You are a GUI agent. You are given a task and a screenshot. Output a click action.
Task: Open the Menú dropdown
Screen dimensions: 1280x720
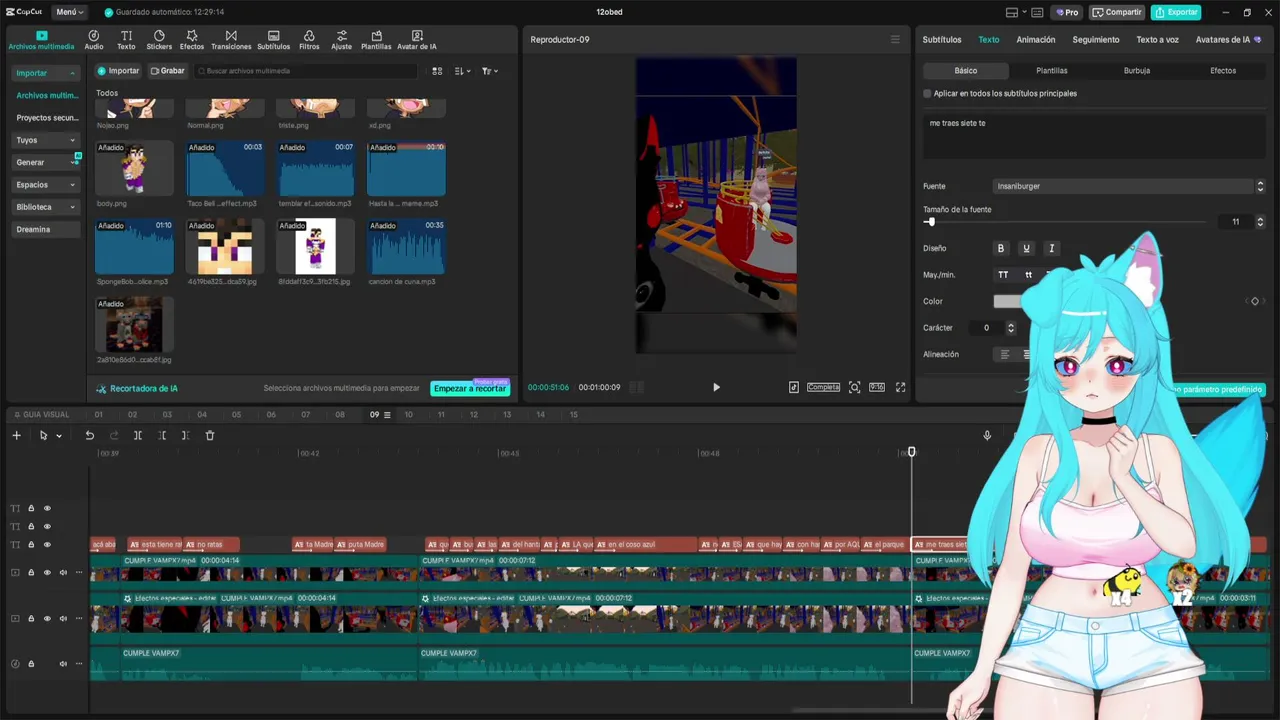[69, 12]
